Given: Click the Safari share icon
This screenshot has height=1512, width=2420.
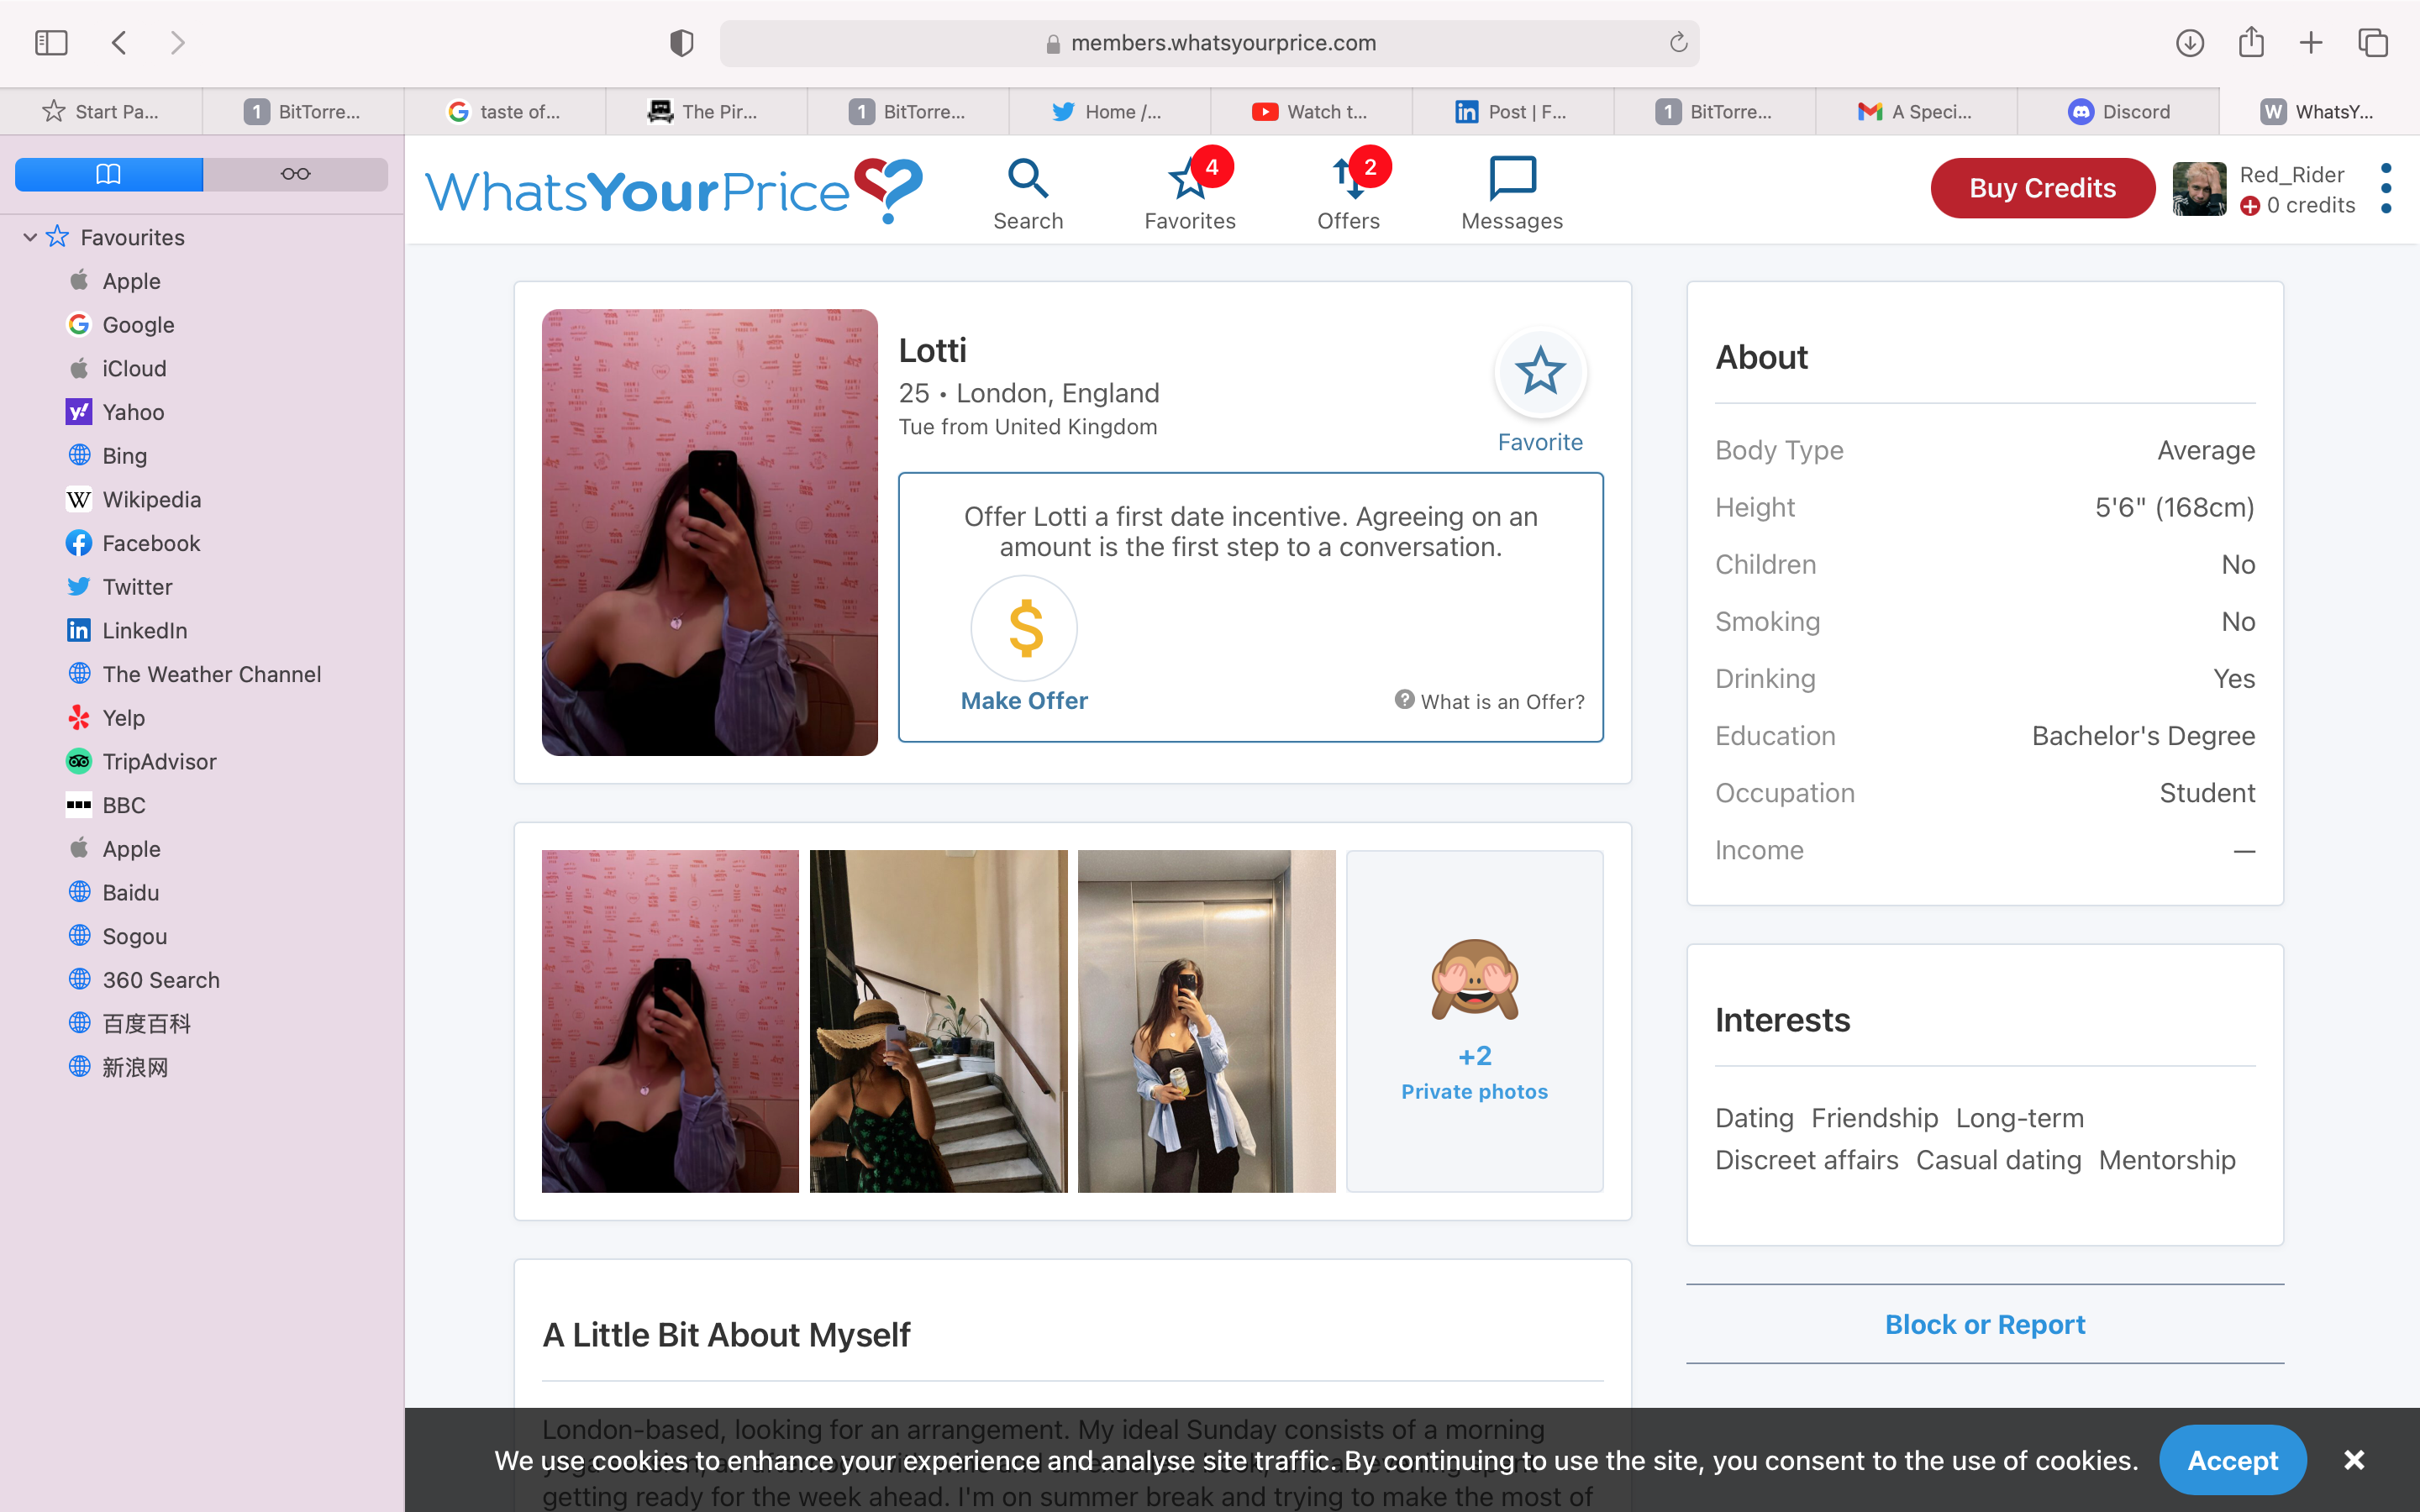Looking at the screenshot, I should coord(2251,43).
